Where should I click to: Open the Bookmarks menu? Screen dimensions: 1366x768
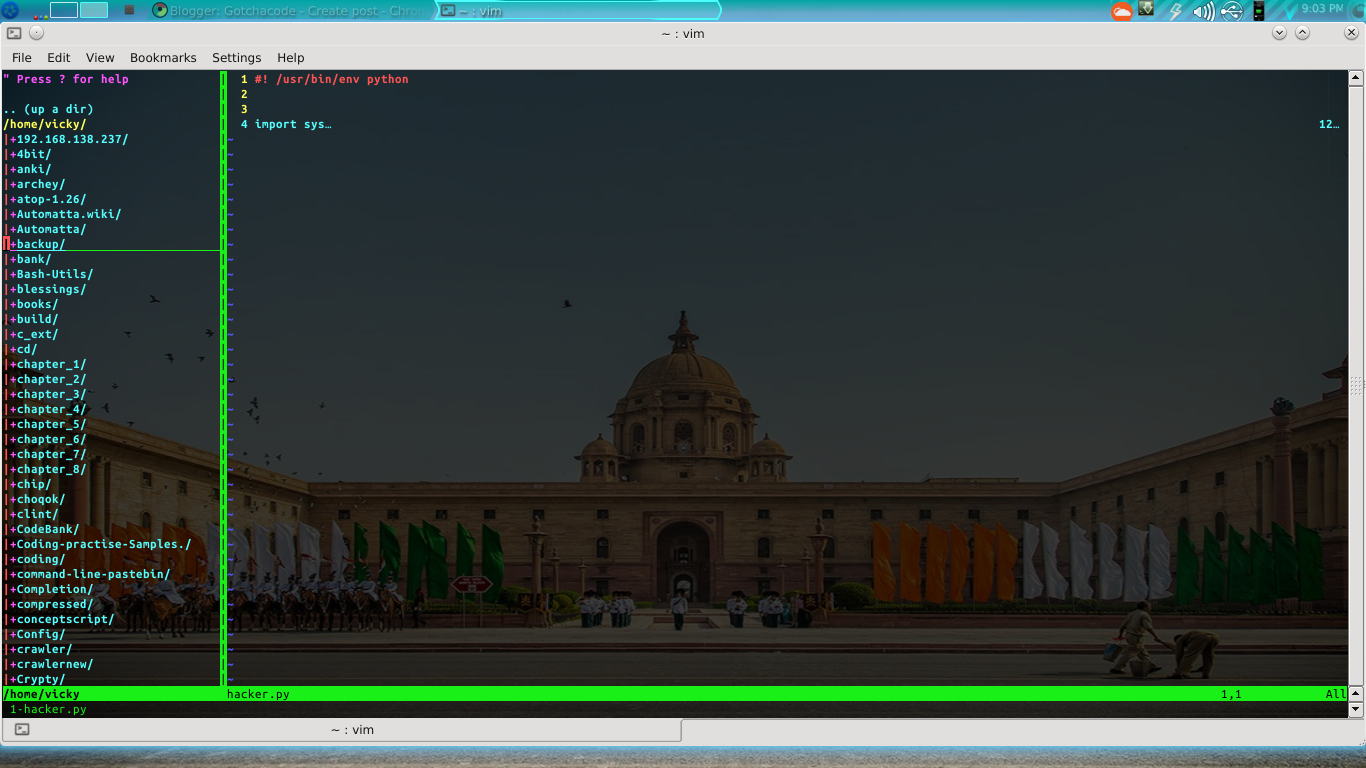point(163,58)
